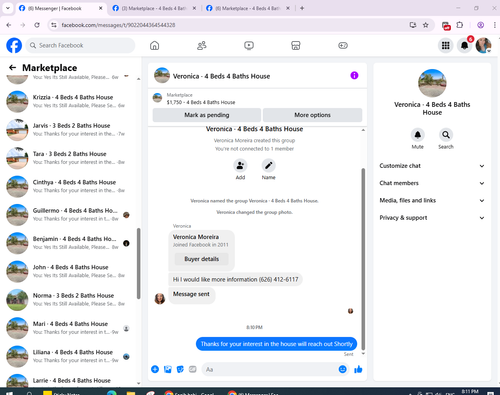Image resolution: width=500 pixels, height=395 pixels.
Task: Click More options button
Action: click(312, 115)
